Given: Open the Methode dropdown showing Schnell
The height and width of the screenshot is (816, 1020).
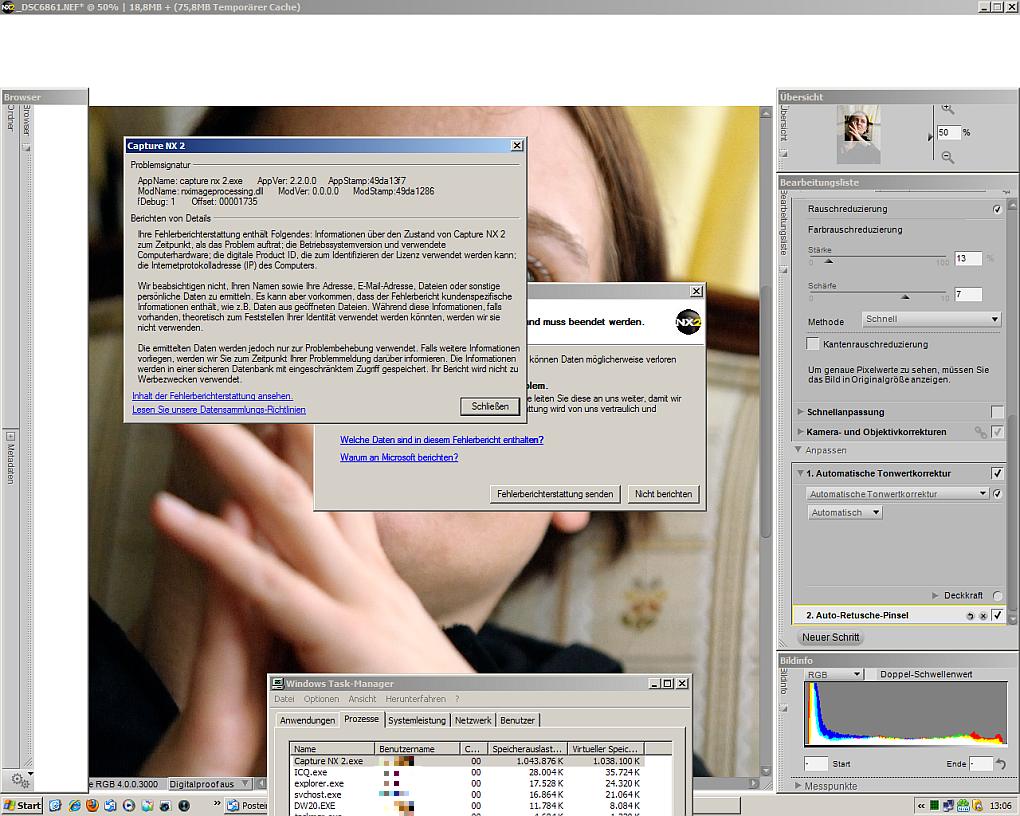Looking at the screenshot, I should coord(931,319).
